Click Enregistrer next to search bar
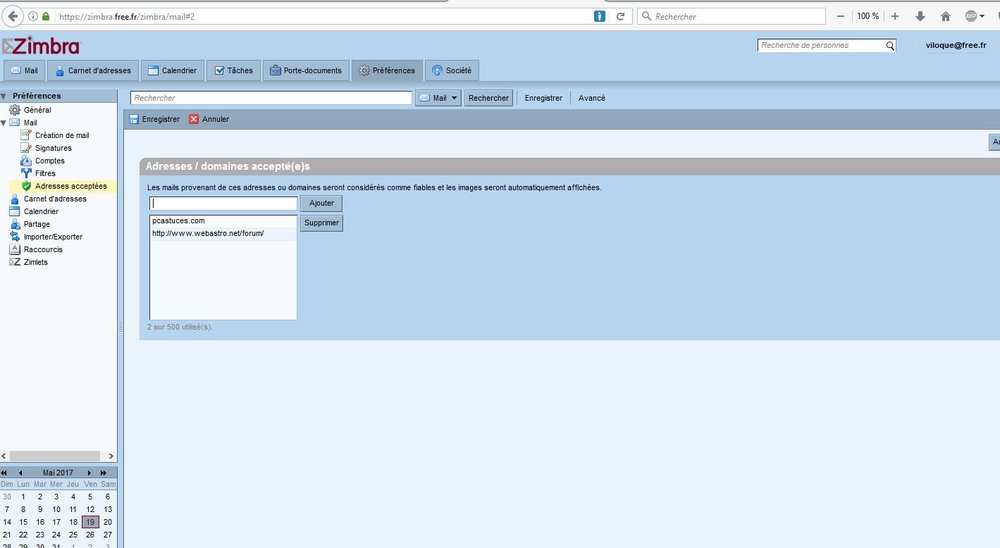 click(543, 98)
